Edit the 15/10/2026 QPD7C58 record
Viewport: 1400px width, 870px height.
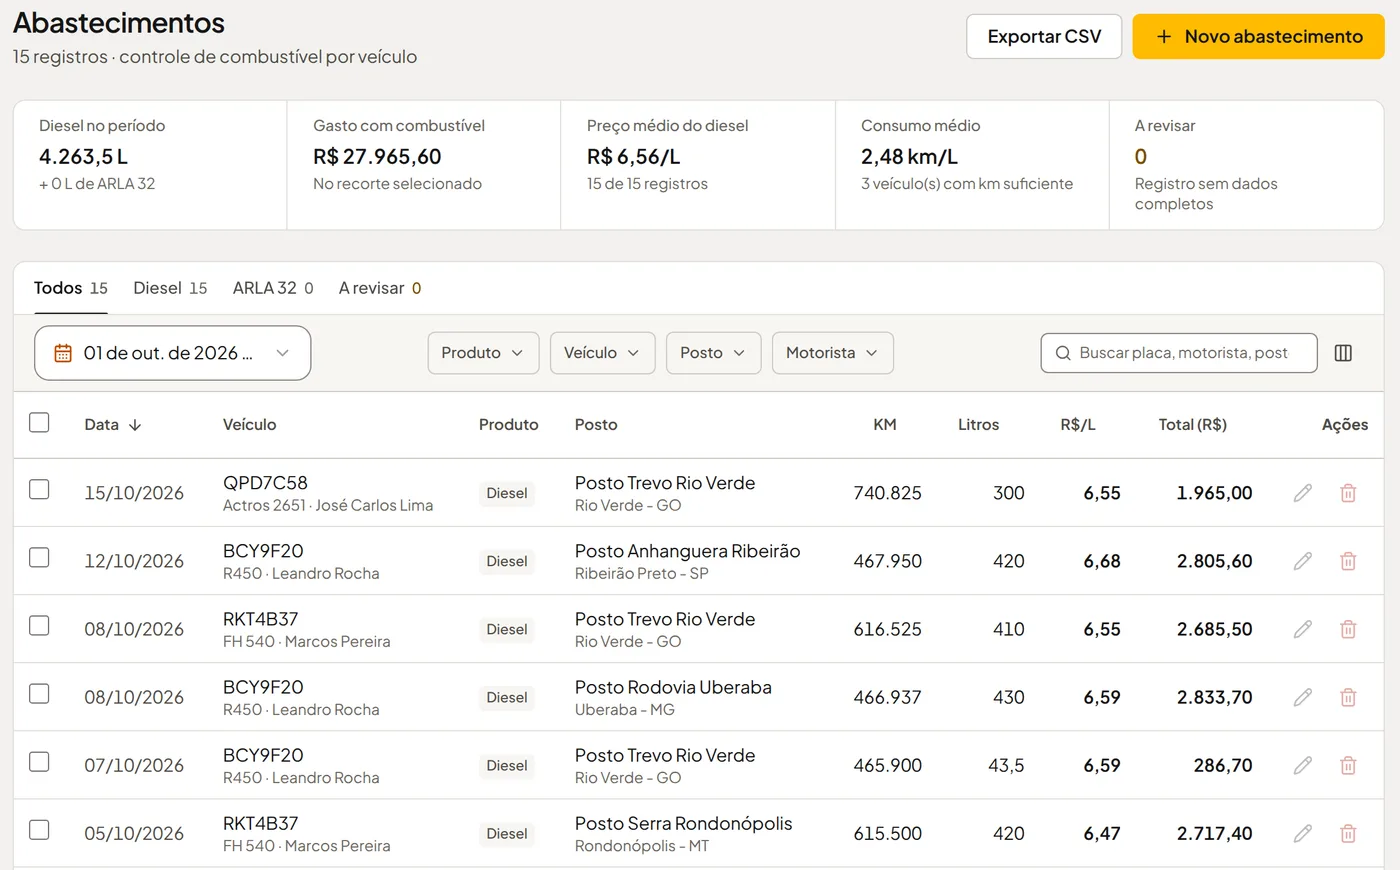tap(1302, 493)
